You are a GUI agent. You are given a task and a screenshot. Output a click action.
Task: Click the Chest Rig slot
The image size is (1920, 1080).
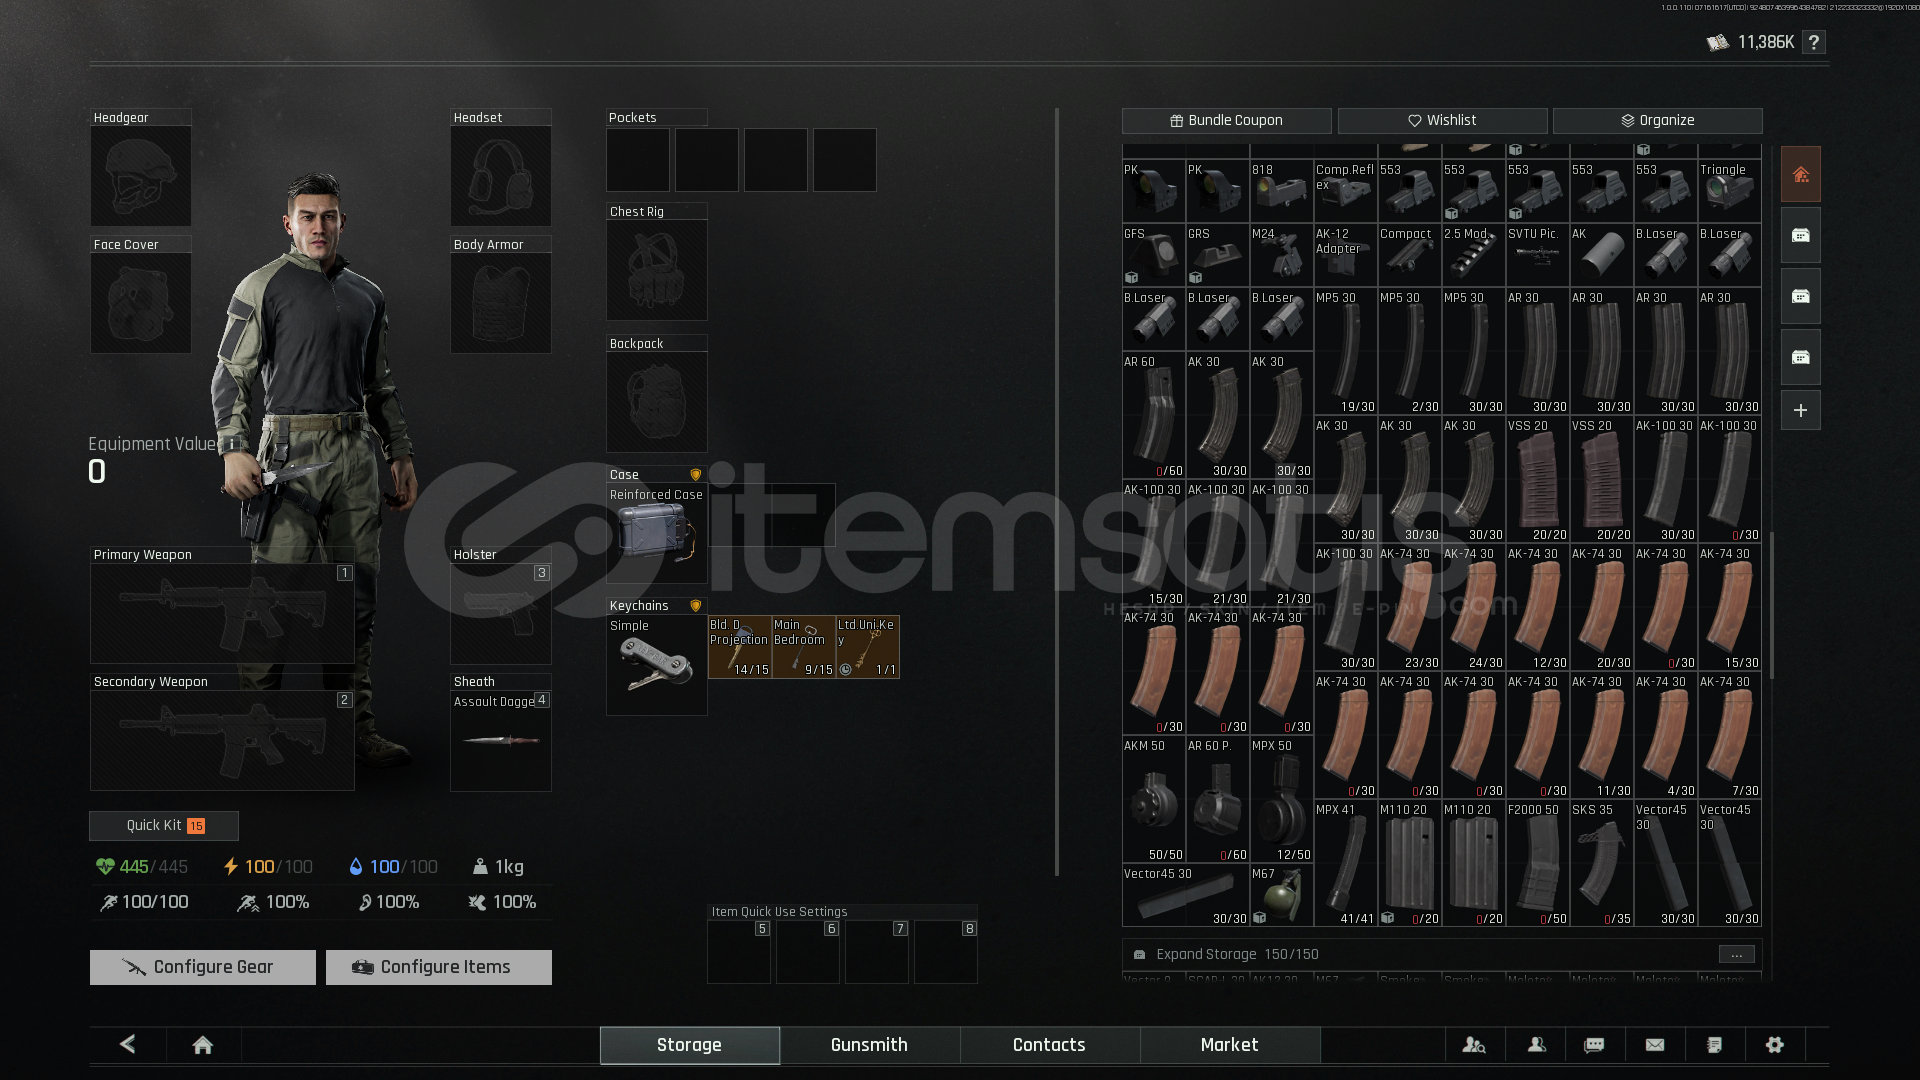pos(656,270)
